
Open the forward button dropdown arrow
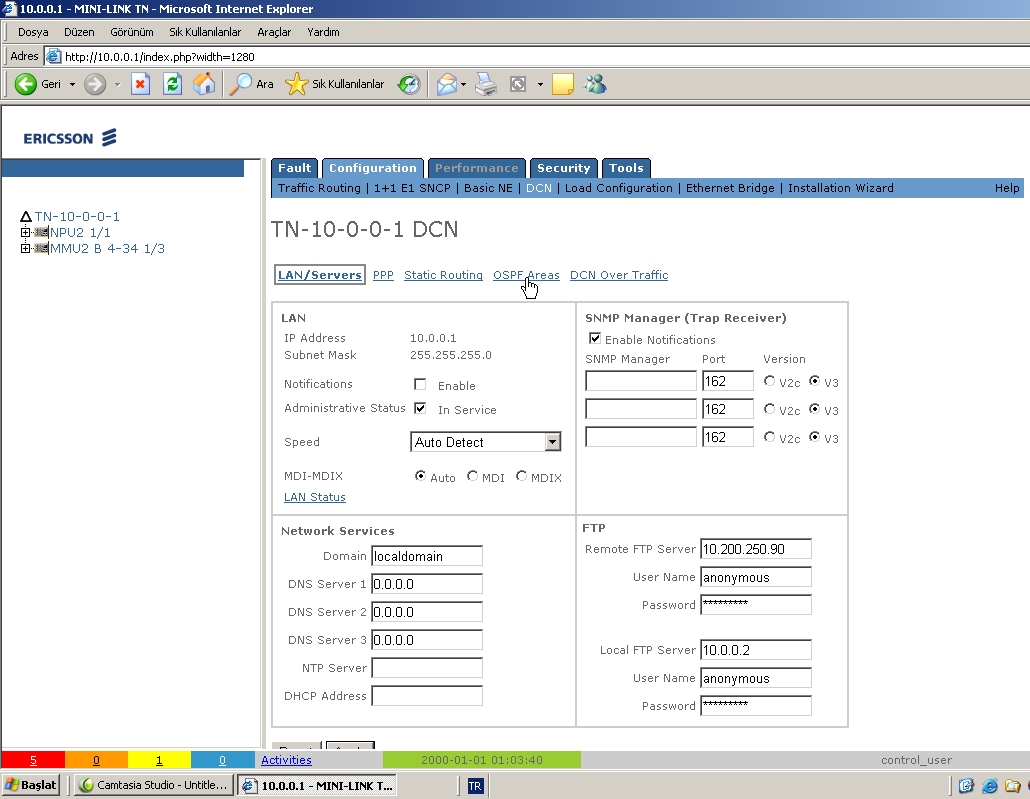(118, 84)
